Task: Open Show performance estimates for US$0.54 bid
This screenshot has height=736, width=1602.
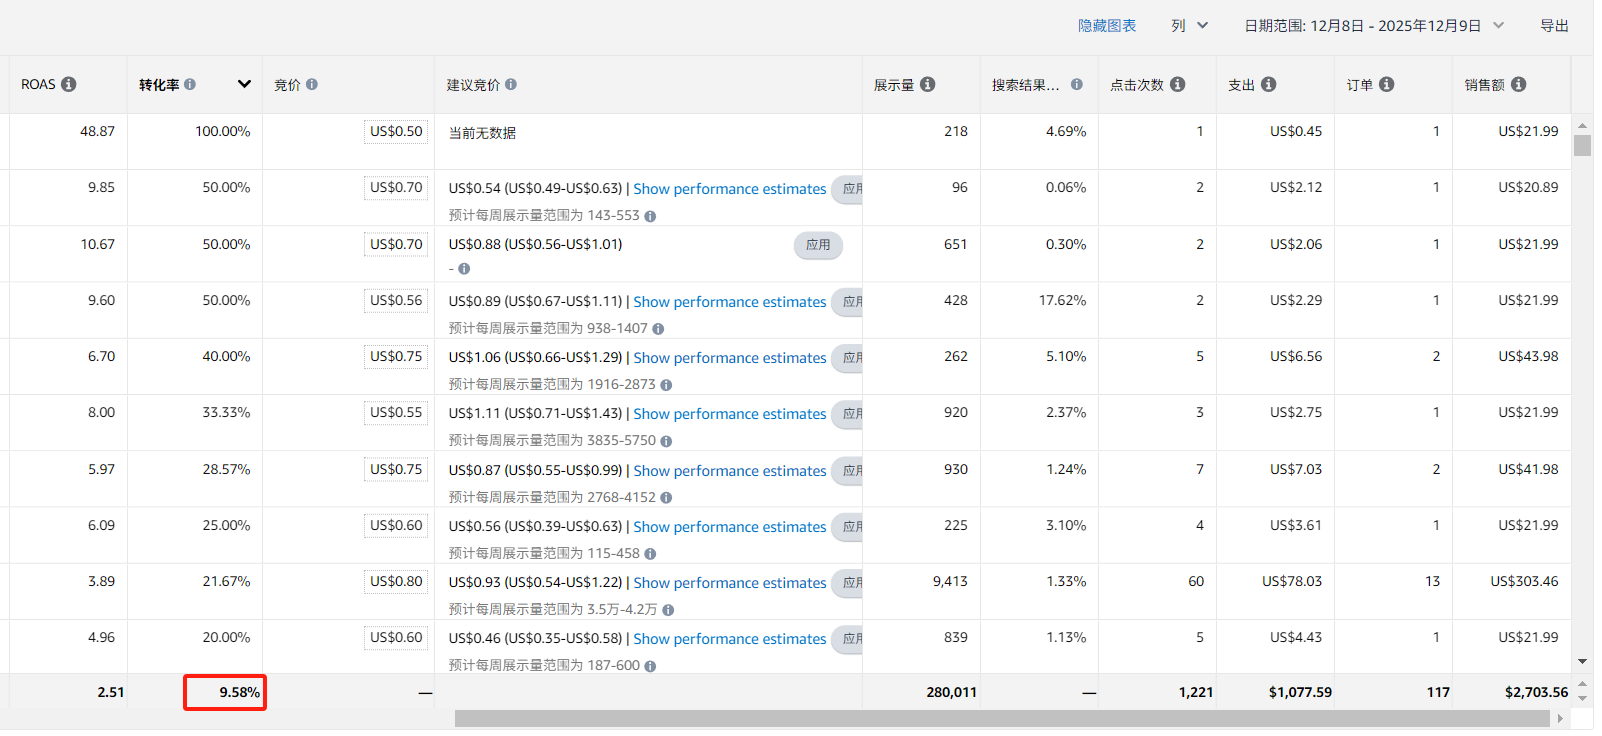Action: click(x=729, y=189)
